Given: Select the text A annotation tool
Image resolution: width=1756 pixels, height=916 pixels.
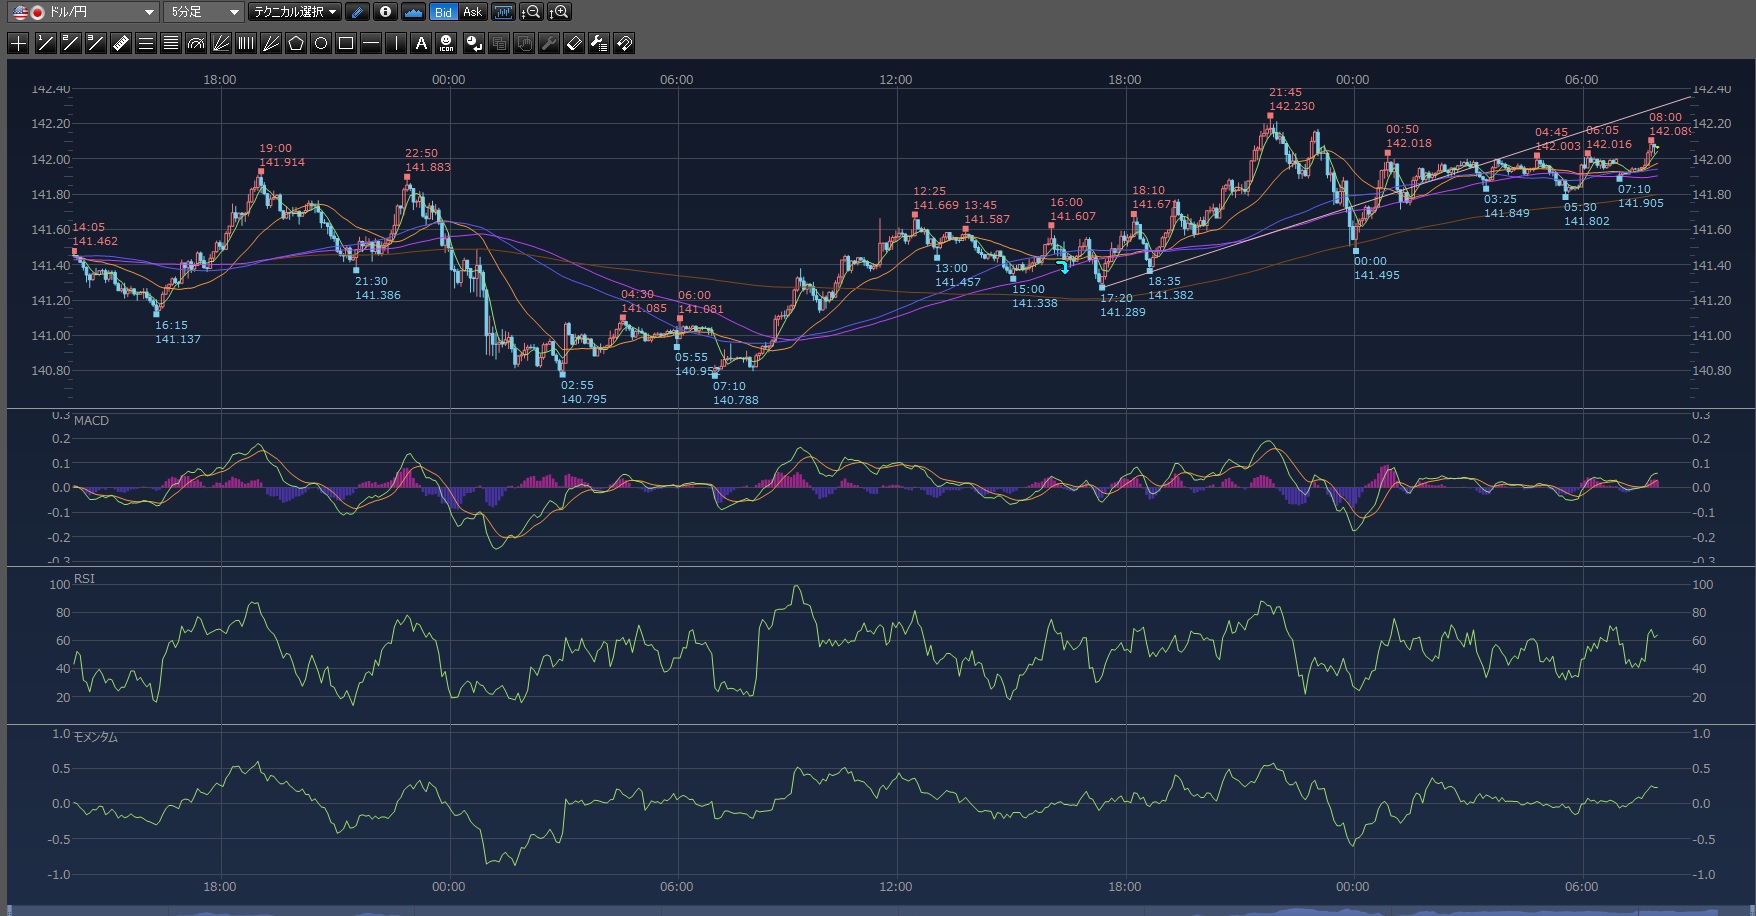Looking at the screenshot, I should (421, 43).
